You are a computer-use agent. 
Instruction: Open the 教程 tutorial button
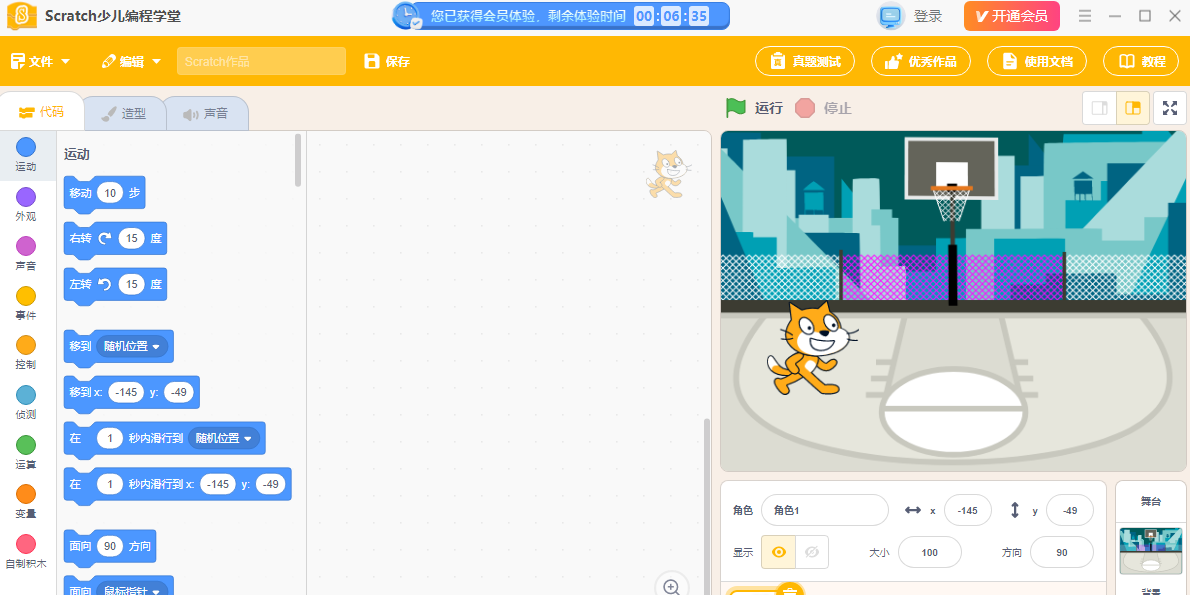(x=1141, y=61)
